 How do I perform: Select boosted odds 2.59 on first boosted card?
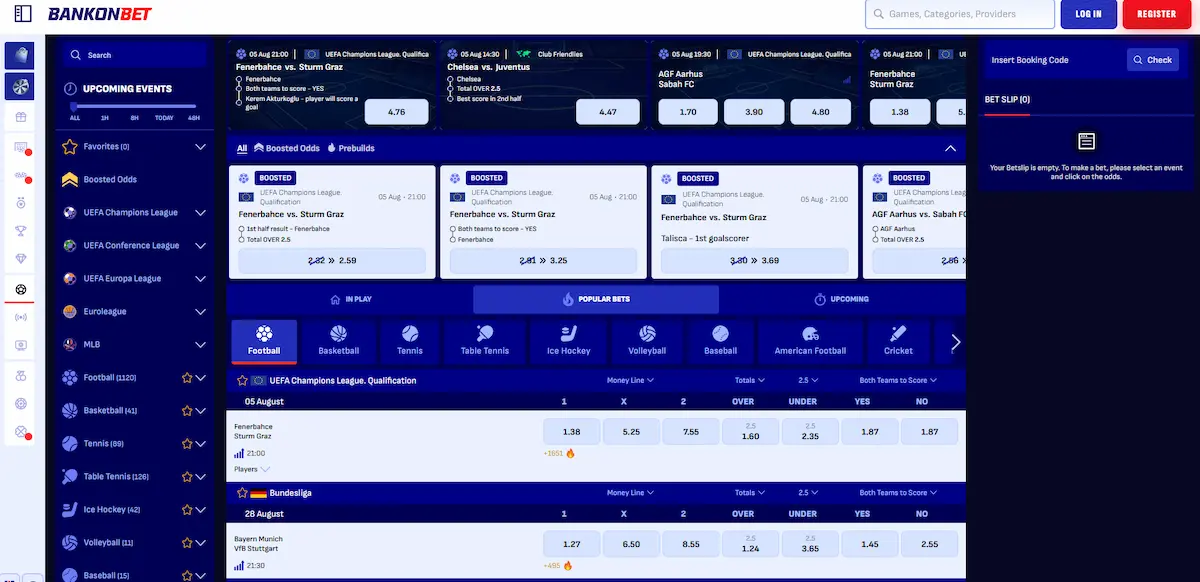[333, 261]
